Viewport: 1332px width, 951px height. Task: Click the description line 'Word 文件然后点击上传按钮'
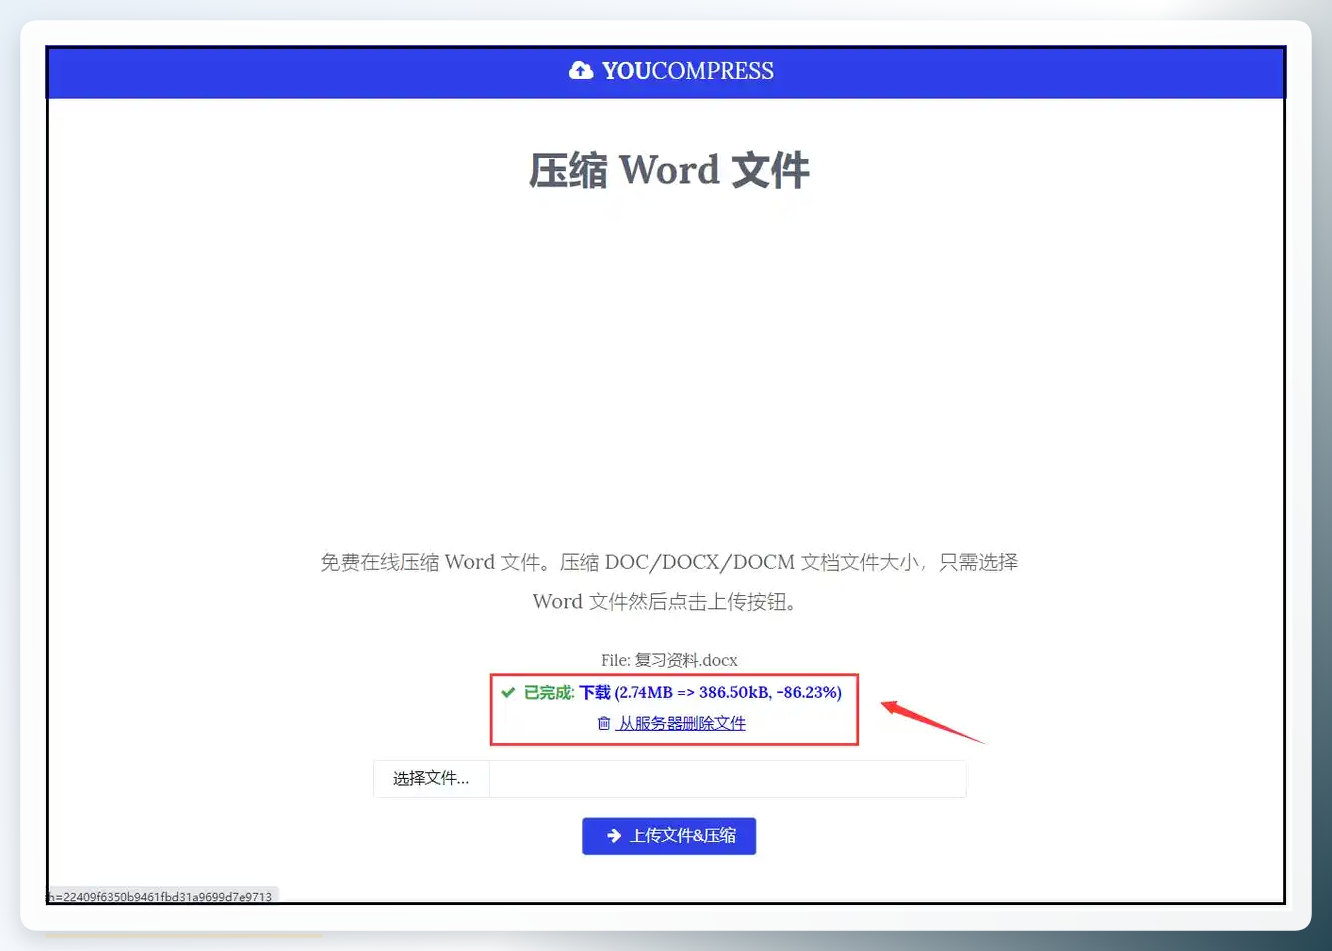(665, 602)
